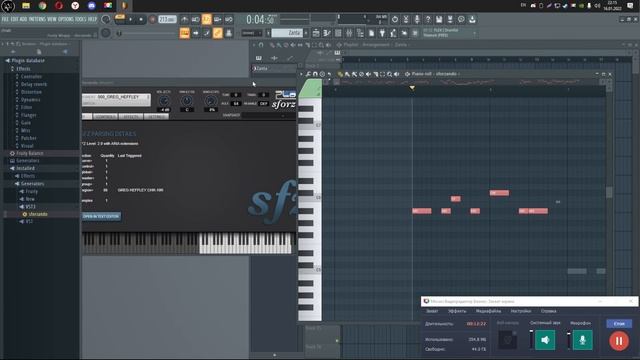Open the Настройки menu in the recorder
This screenshot has width=640, height=360.
pyautogui.click(x=521, y=311)
